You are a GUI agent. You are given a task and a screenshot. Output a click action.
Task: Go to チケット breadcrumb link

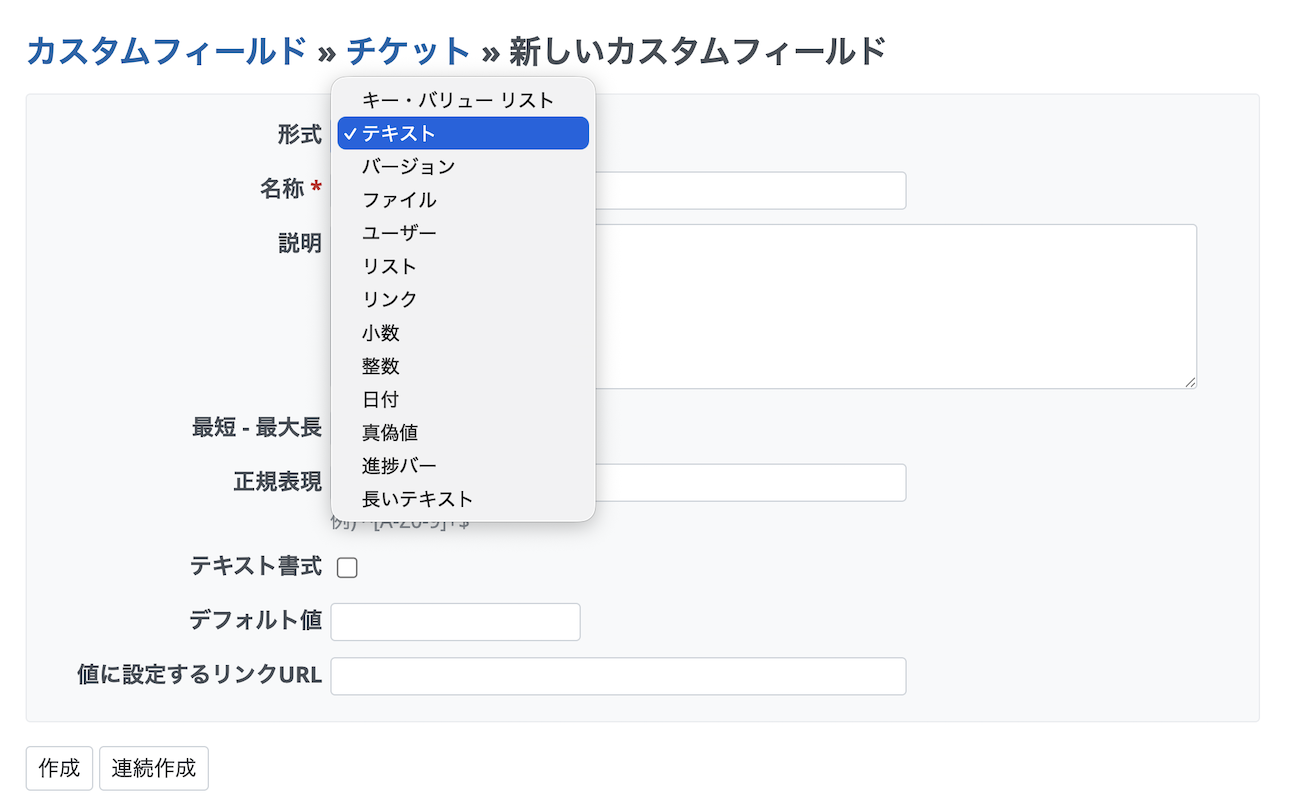(408, 50)
